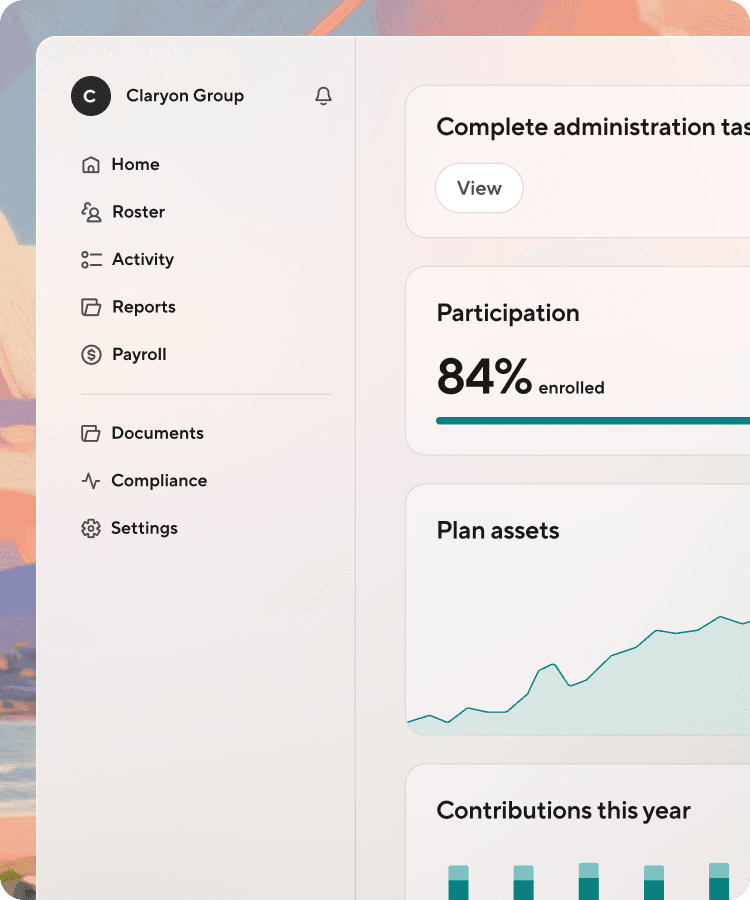Image resolution: width=750 pixels, height=900 pixels.
Task: Click the Claryon Group avatar badge
Action: (91, 96)
